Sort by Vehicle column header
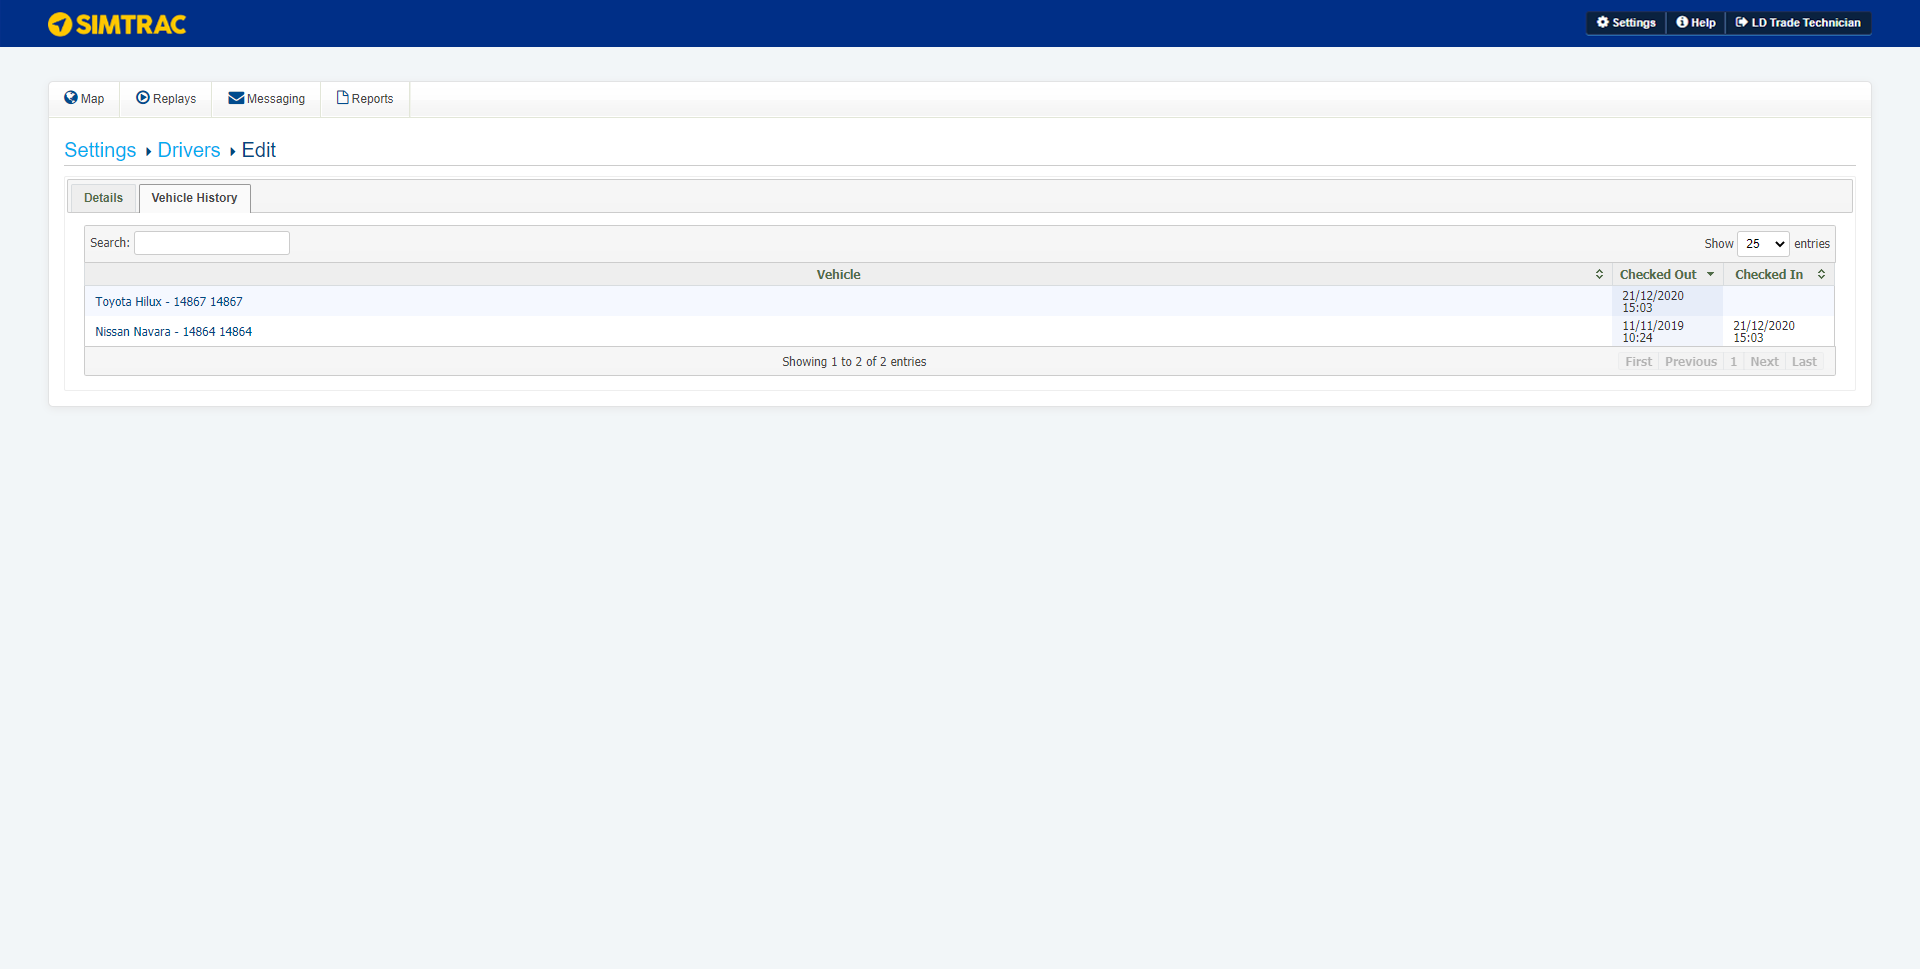This screenshot has height=969, width=1920. click(848, 274)
